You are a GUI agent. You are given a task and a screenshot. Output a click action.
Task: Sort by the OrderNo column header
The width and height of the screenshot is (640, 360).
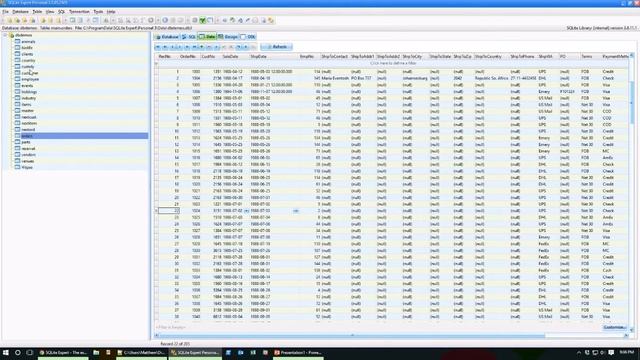click(190, 57)
